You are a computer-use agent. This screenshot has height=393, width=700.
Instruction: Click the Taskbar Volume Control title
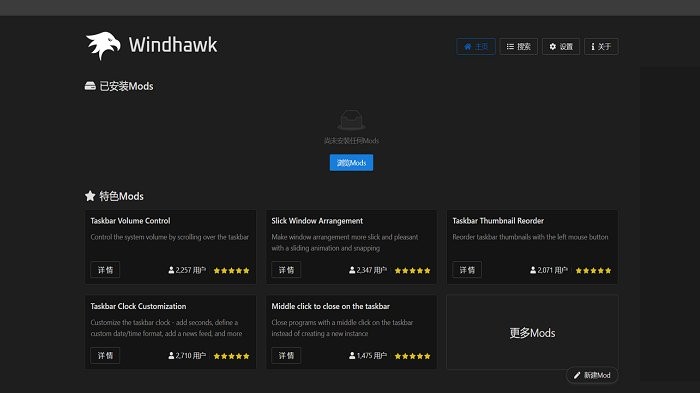tap(130, 221)
